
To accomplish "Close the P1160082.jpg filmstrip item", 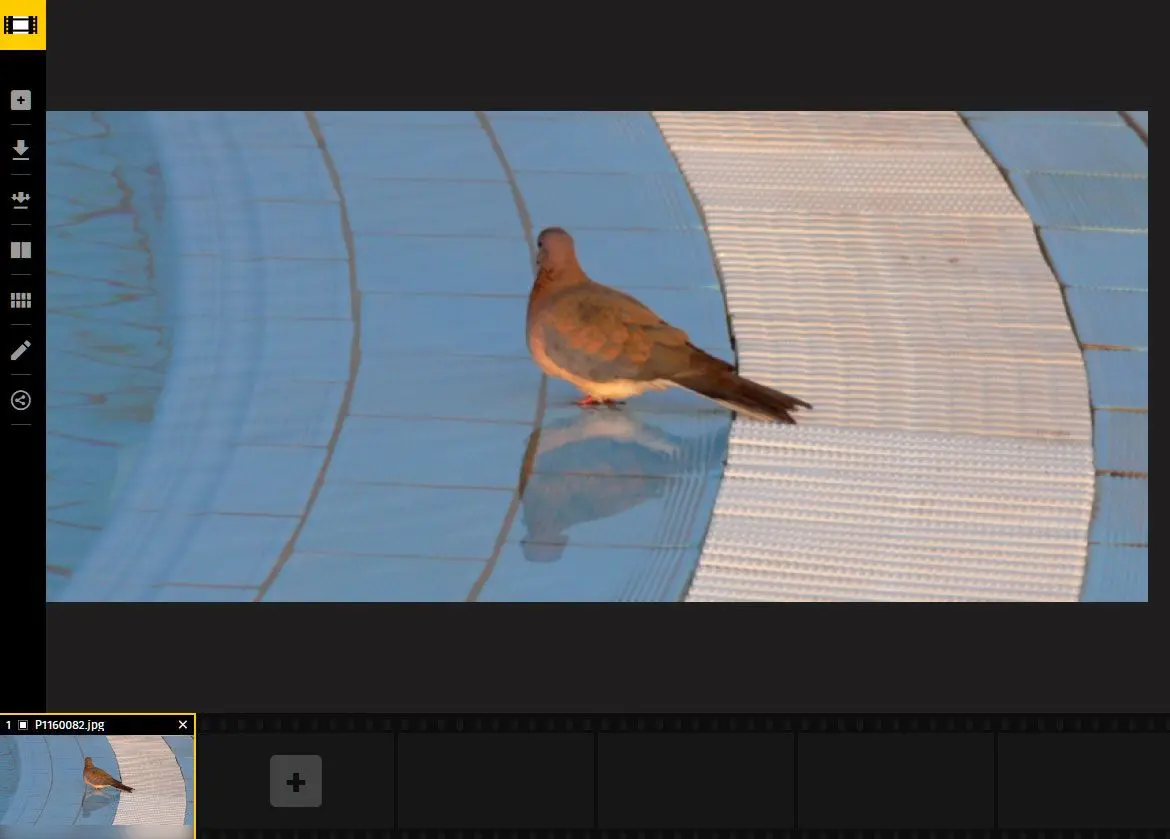I will [182, 725].
